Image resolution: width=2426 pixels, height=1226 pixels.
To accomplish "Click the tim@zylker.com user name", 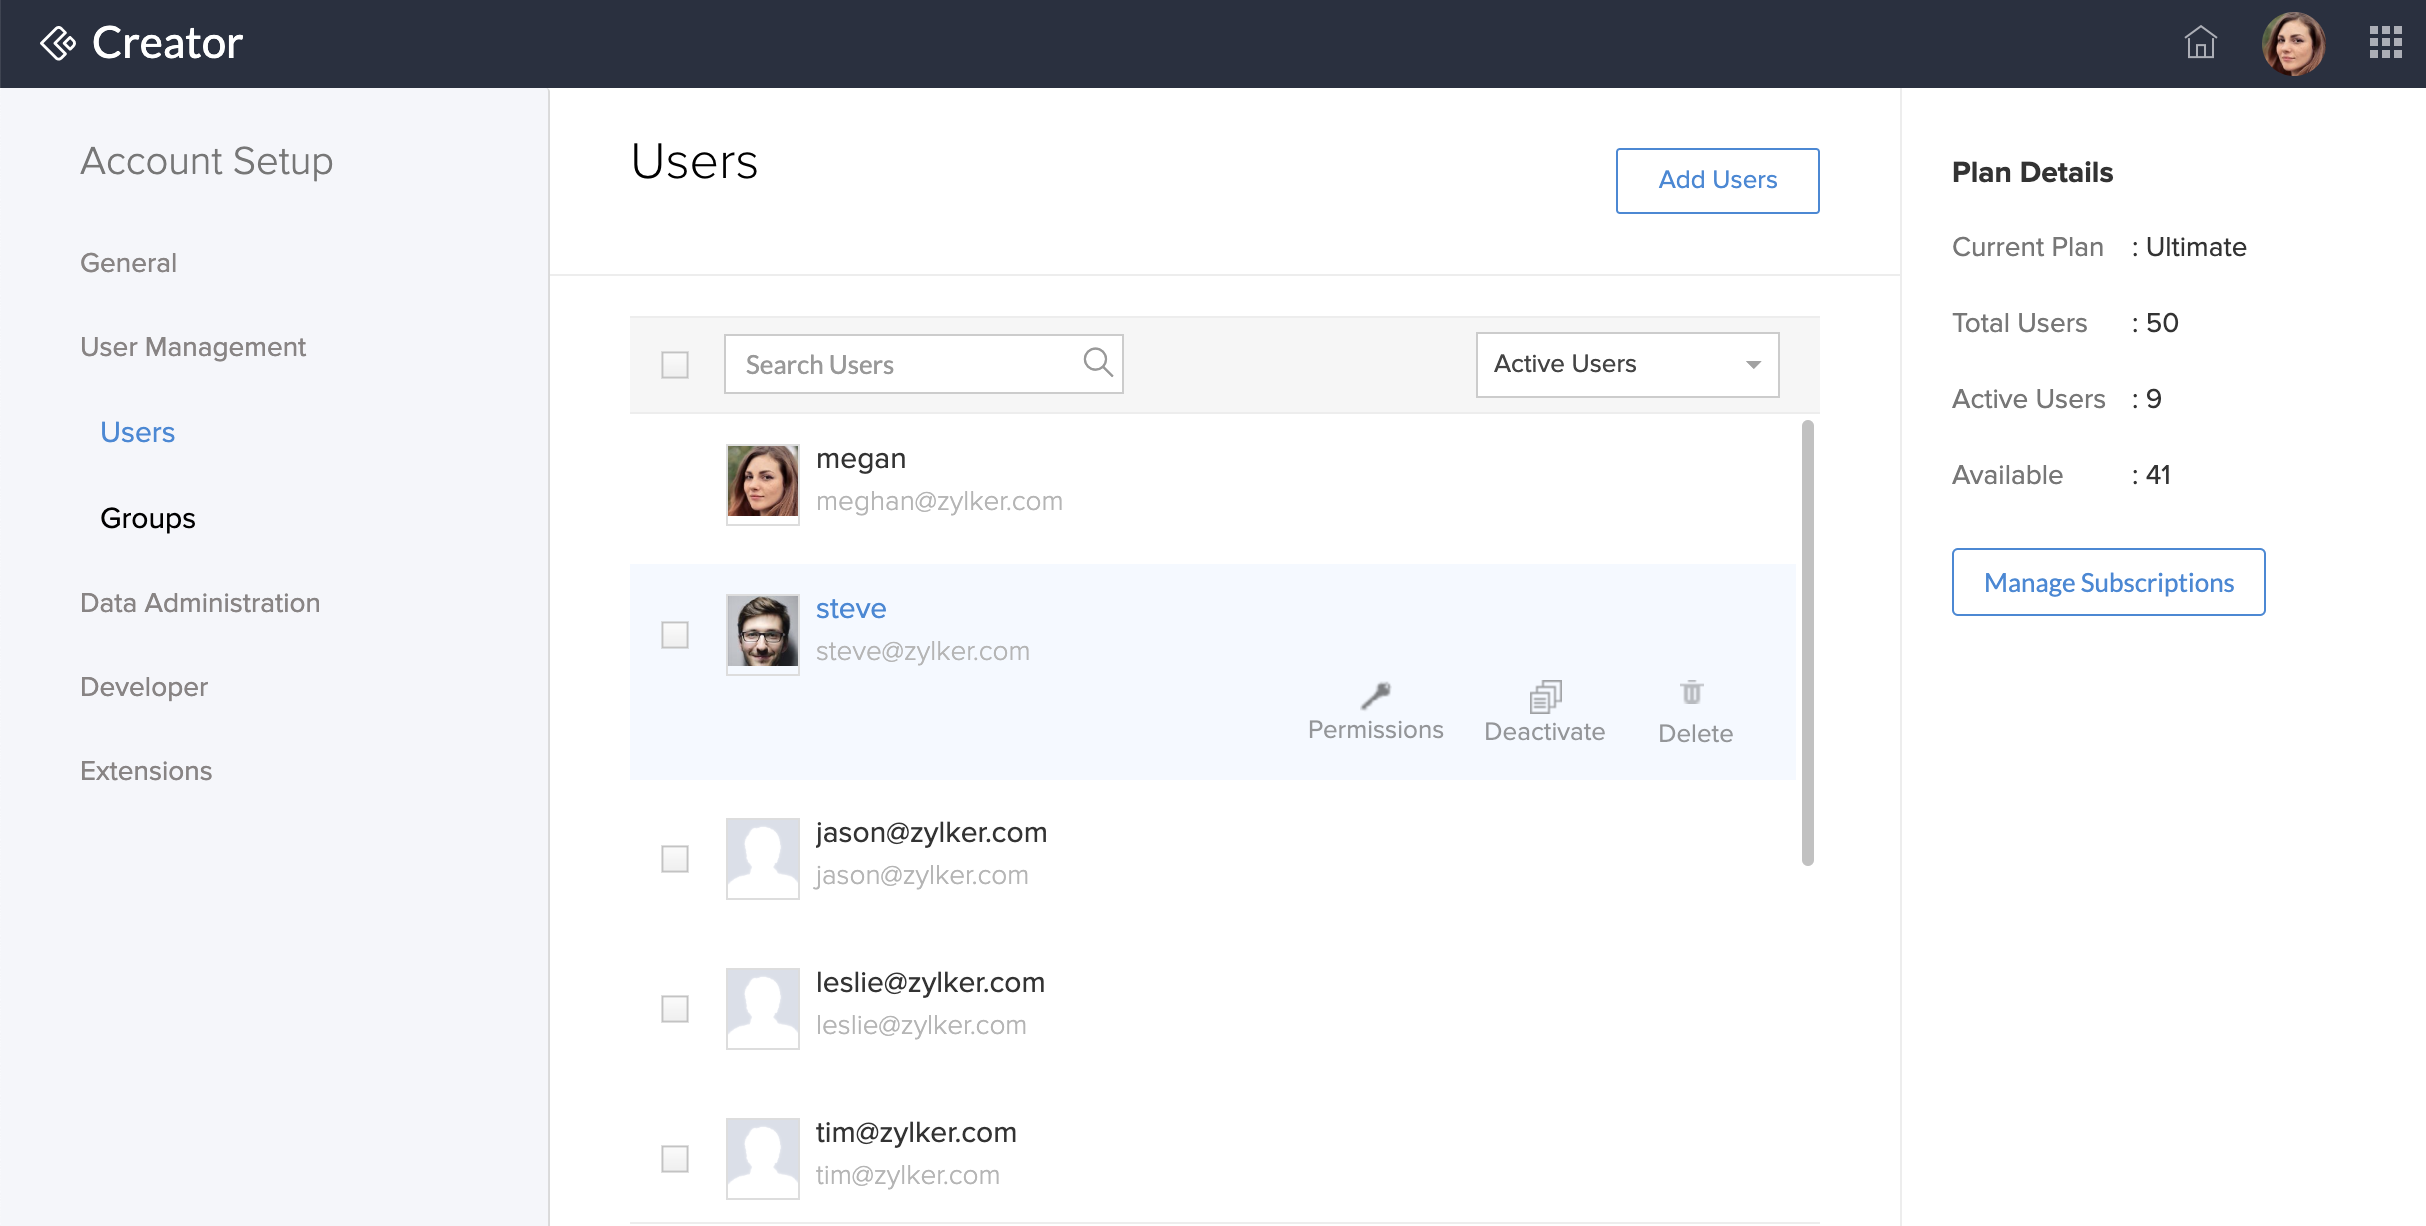I will (x=916, y=1133).
